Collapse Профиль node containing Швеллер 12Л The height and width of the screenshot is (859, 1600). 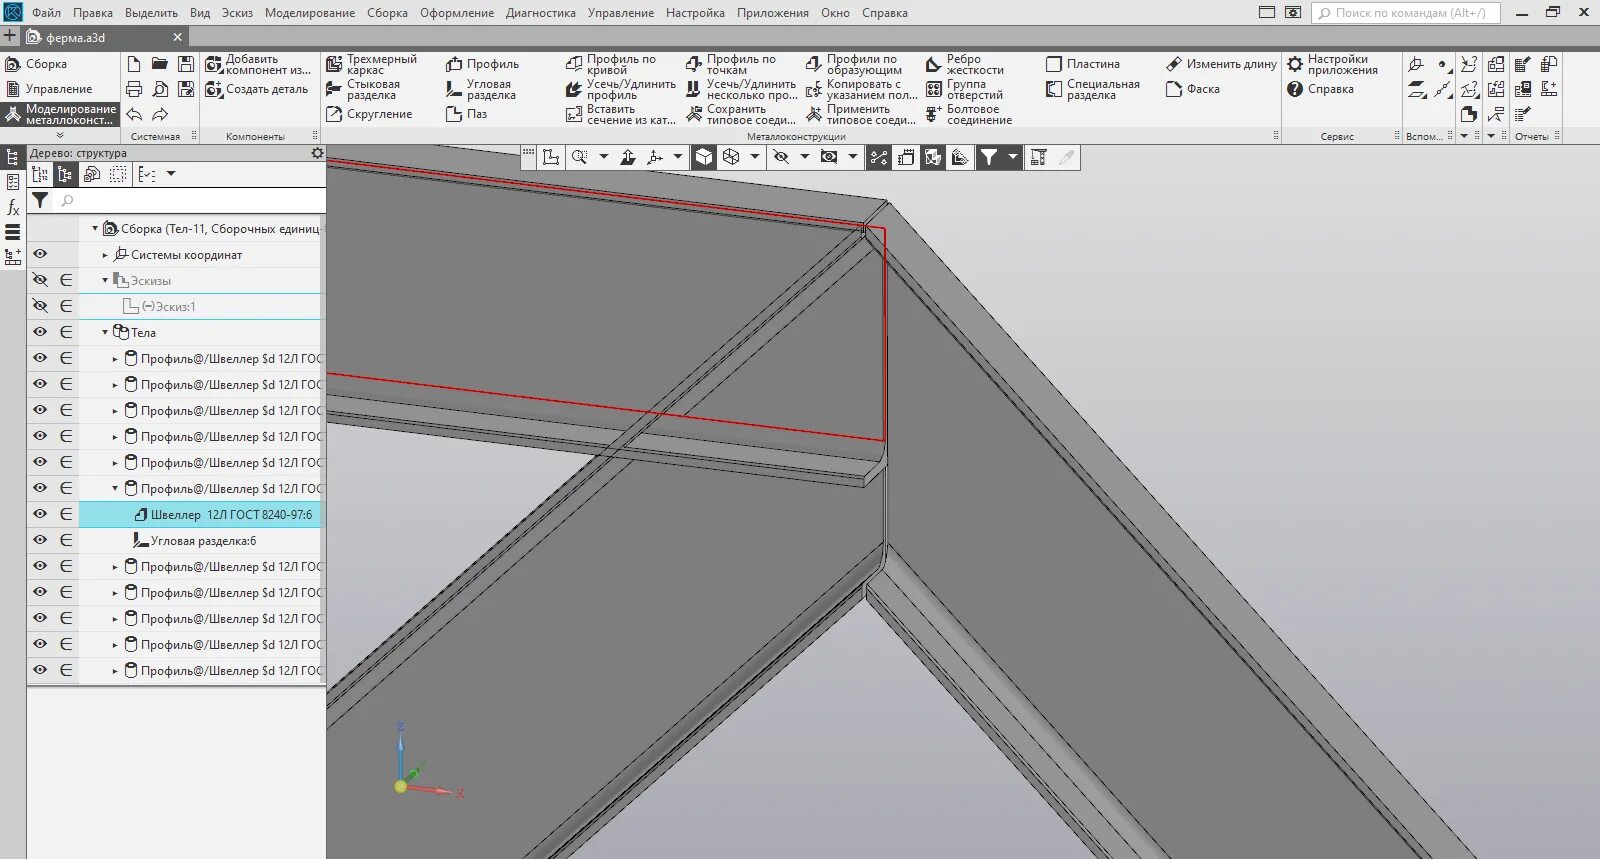click(x=115, y=488)
